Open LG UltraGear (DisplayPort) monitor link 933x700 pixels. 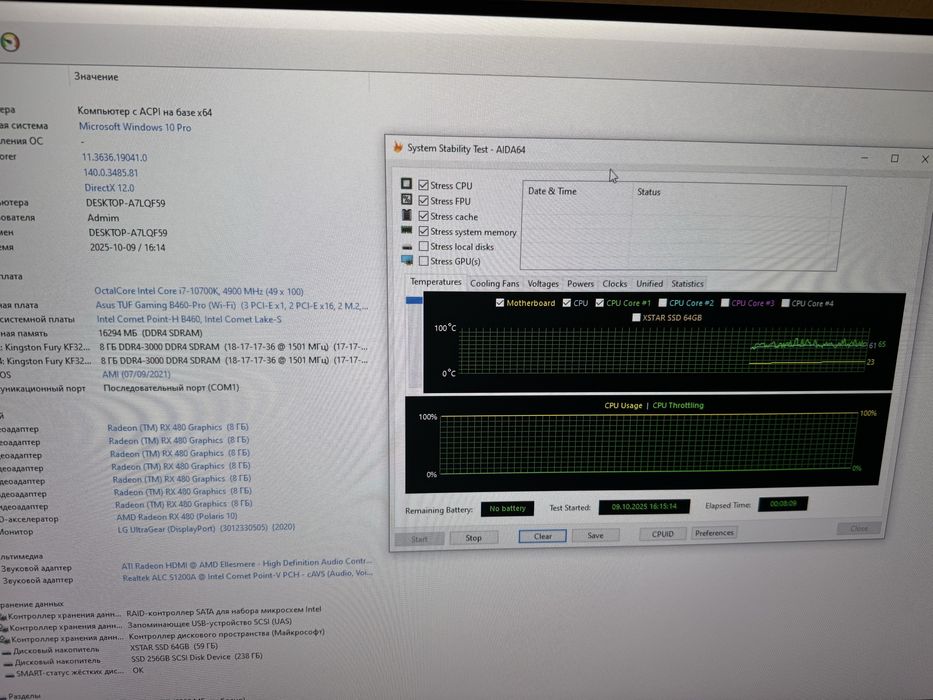(x=206, y=528)
